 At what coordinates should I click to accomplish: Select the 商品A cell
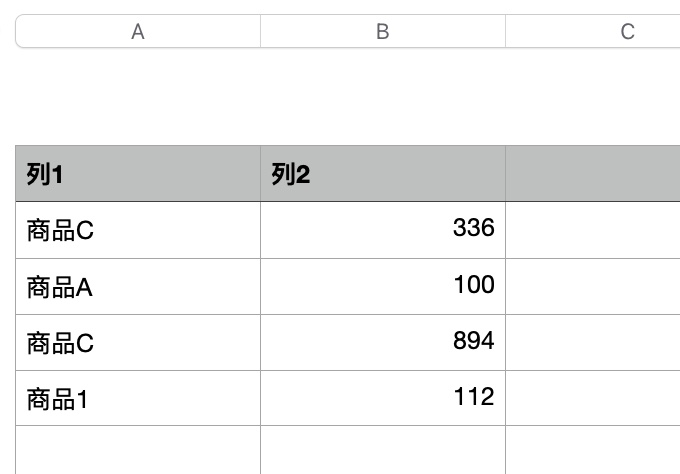pyautogui.click(x=138, y=287)
